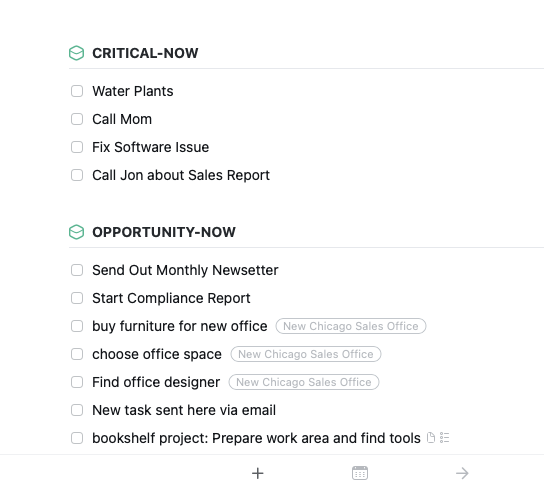Viewport: 544px width, 488px height.
Task: Select the Call Jon about Sales Report task
Action: [181, 175]
